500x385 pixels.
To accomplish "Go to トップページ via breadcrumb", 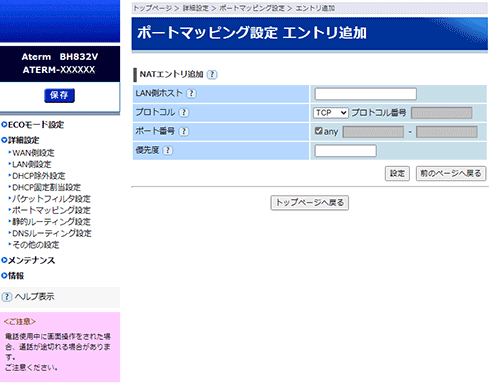I will [x=153, y=8].
